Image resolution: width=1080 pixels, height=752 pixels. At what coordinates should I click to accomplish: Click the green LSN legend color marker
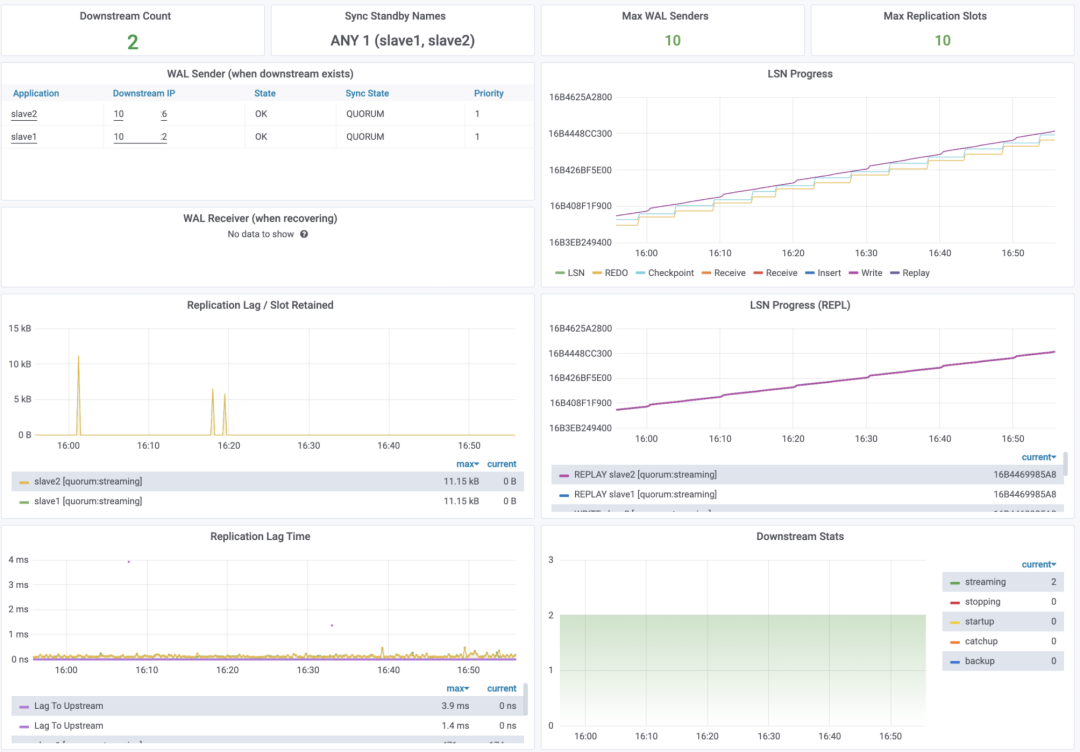[x=559, y=273]
